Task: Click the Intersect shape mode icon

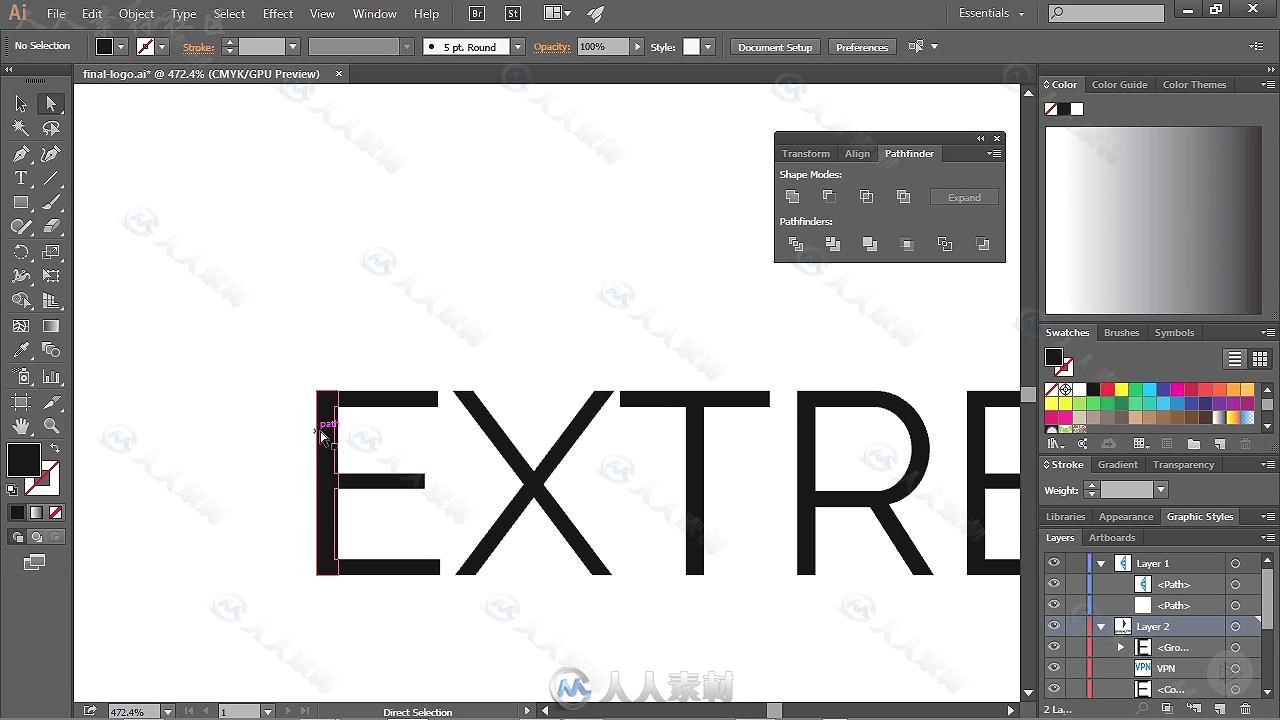Action: coord(866,197)
